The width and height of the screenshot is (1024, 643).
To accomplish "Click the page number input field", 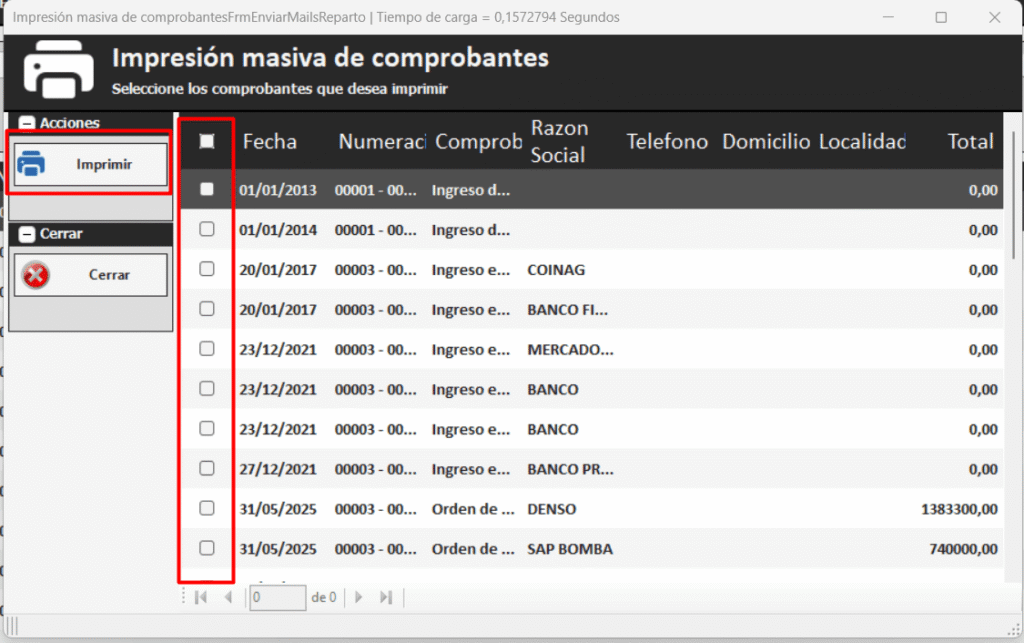I will [278, 598].
